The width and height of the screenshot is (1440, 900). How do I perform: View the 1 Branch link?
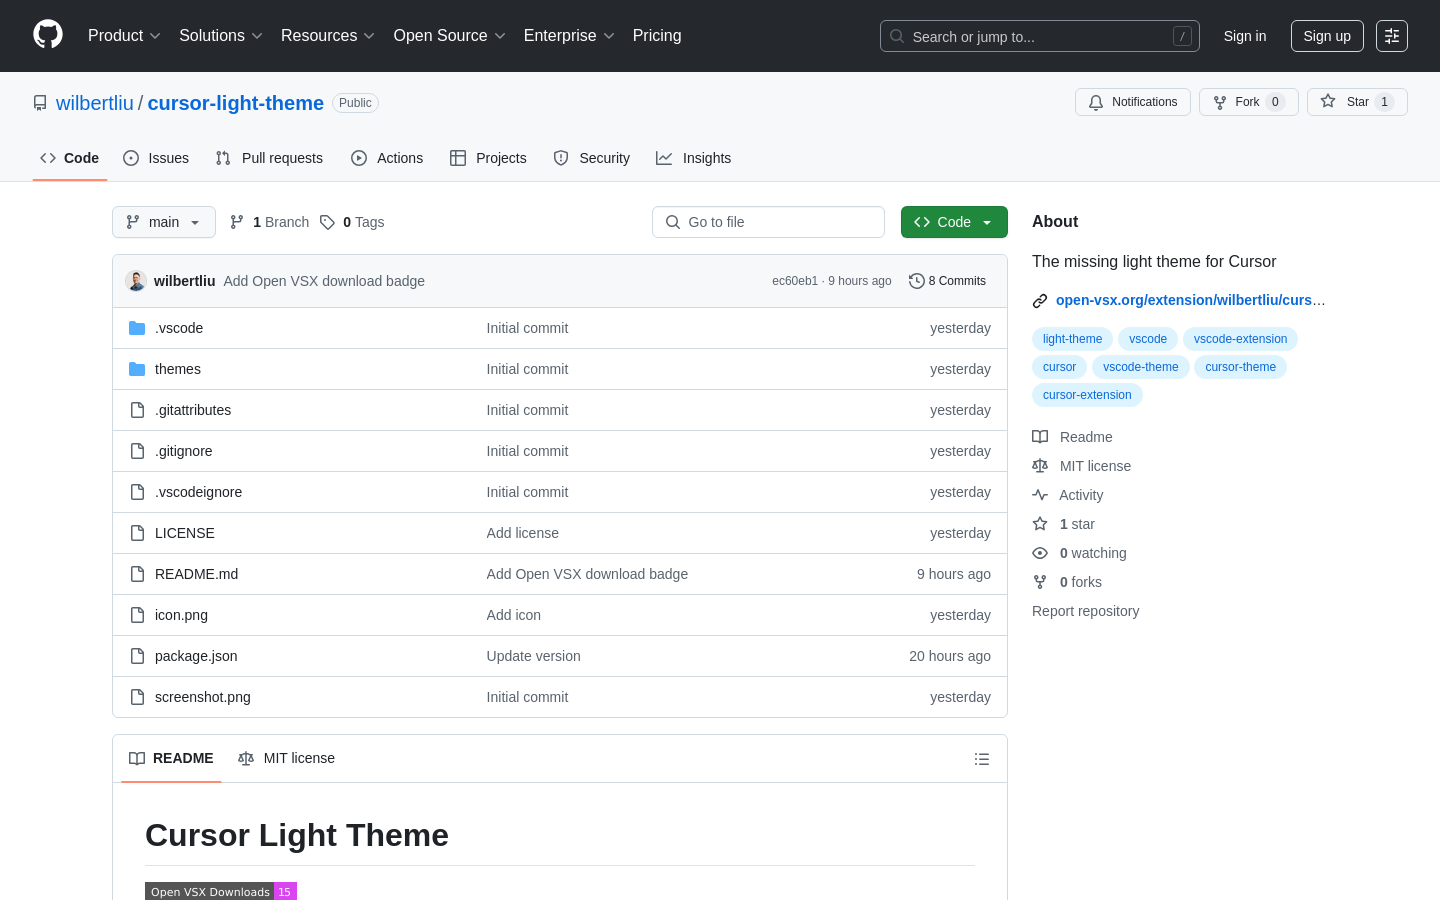[x=270, y=222]
